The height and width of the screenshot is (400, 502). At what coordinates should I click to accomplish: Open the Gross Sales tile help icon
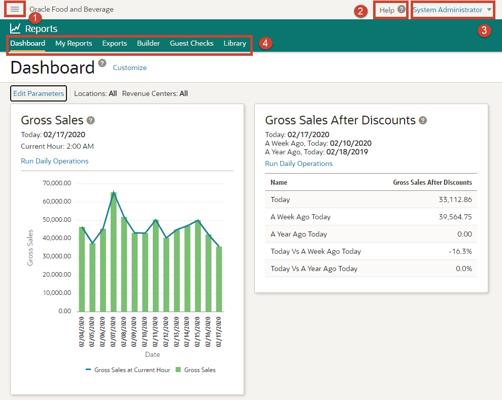coord(91,120)
